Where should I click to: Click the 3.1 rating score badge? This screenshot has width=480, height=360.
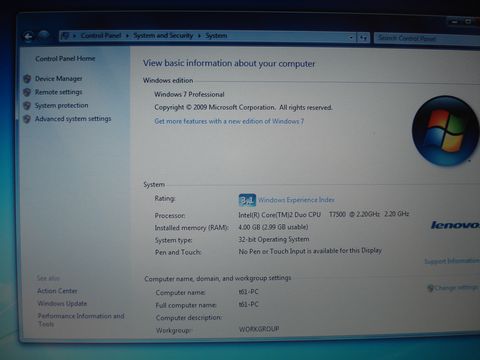tap(247, 200)
